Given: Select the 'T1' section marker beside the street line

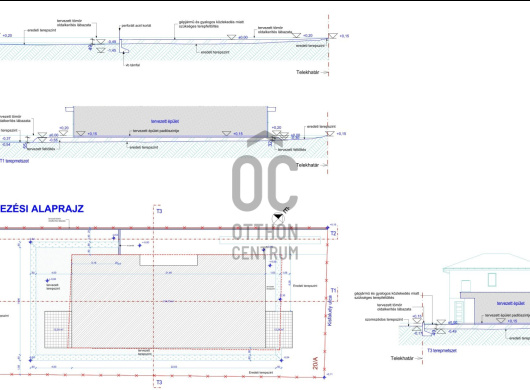Looking at the screenshot, I should tap(333, 290).
